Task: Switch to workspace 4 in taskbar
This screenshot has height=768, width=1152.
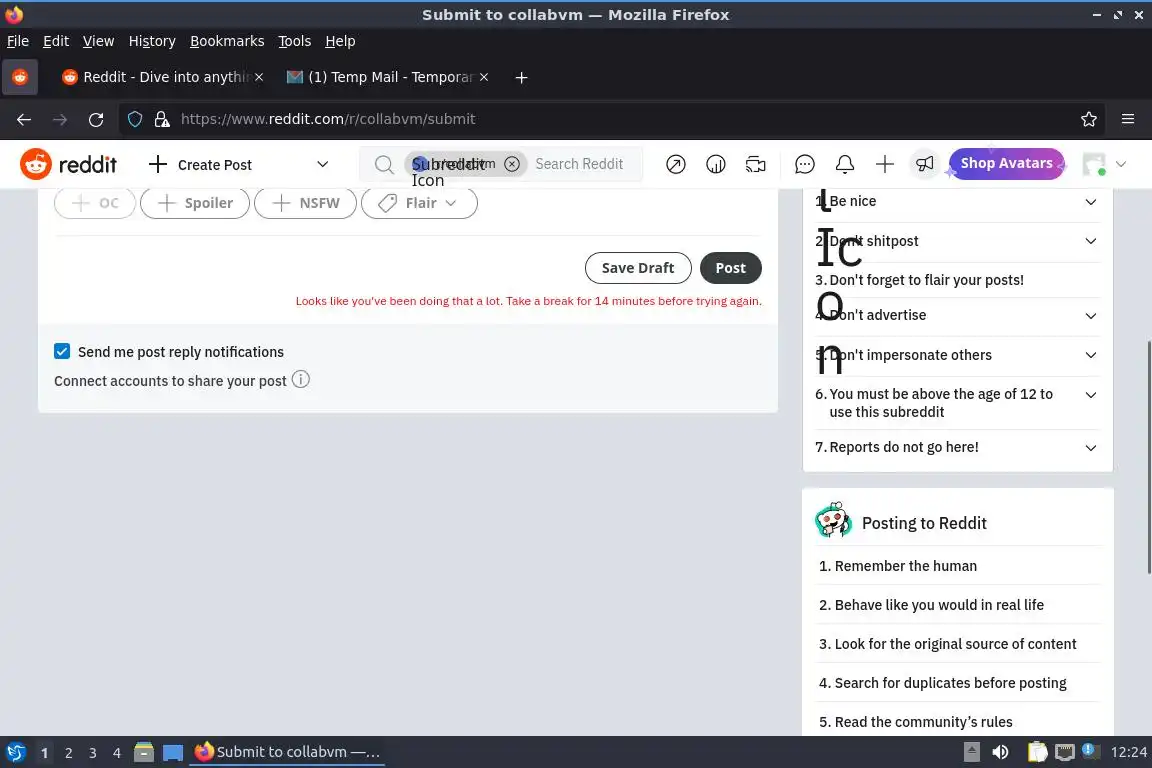Action: (x=116, y=753)
